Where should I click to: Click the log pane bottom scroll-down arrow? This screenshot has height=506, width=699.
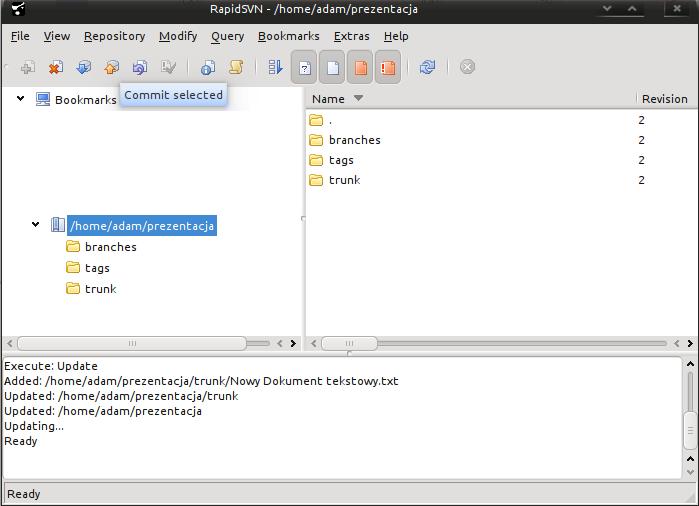690,472
